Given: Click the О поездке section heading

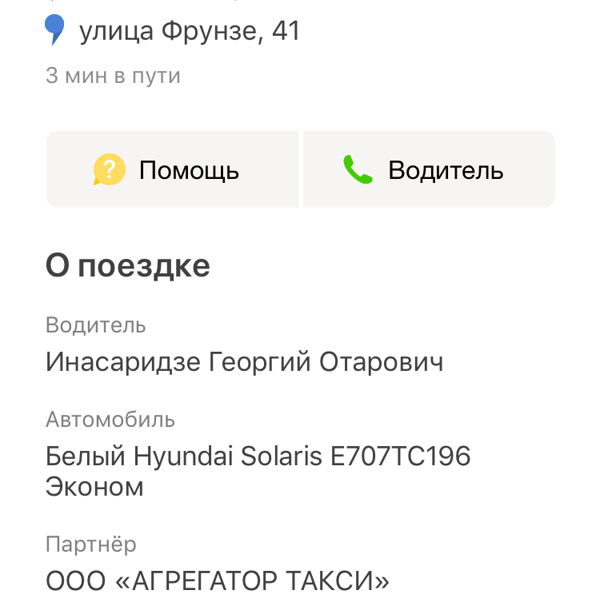Looking at the screenshot, I should point(128,266).
